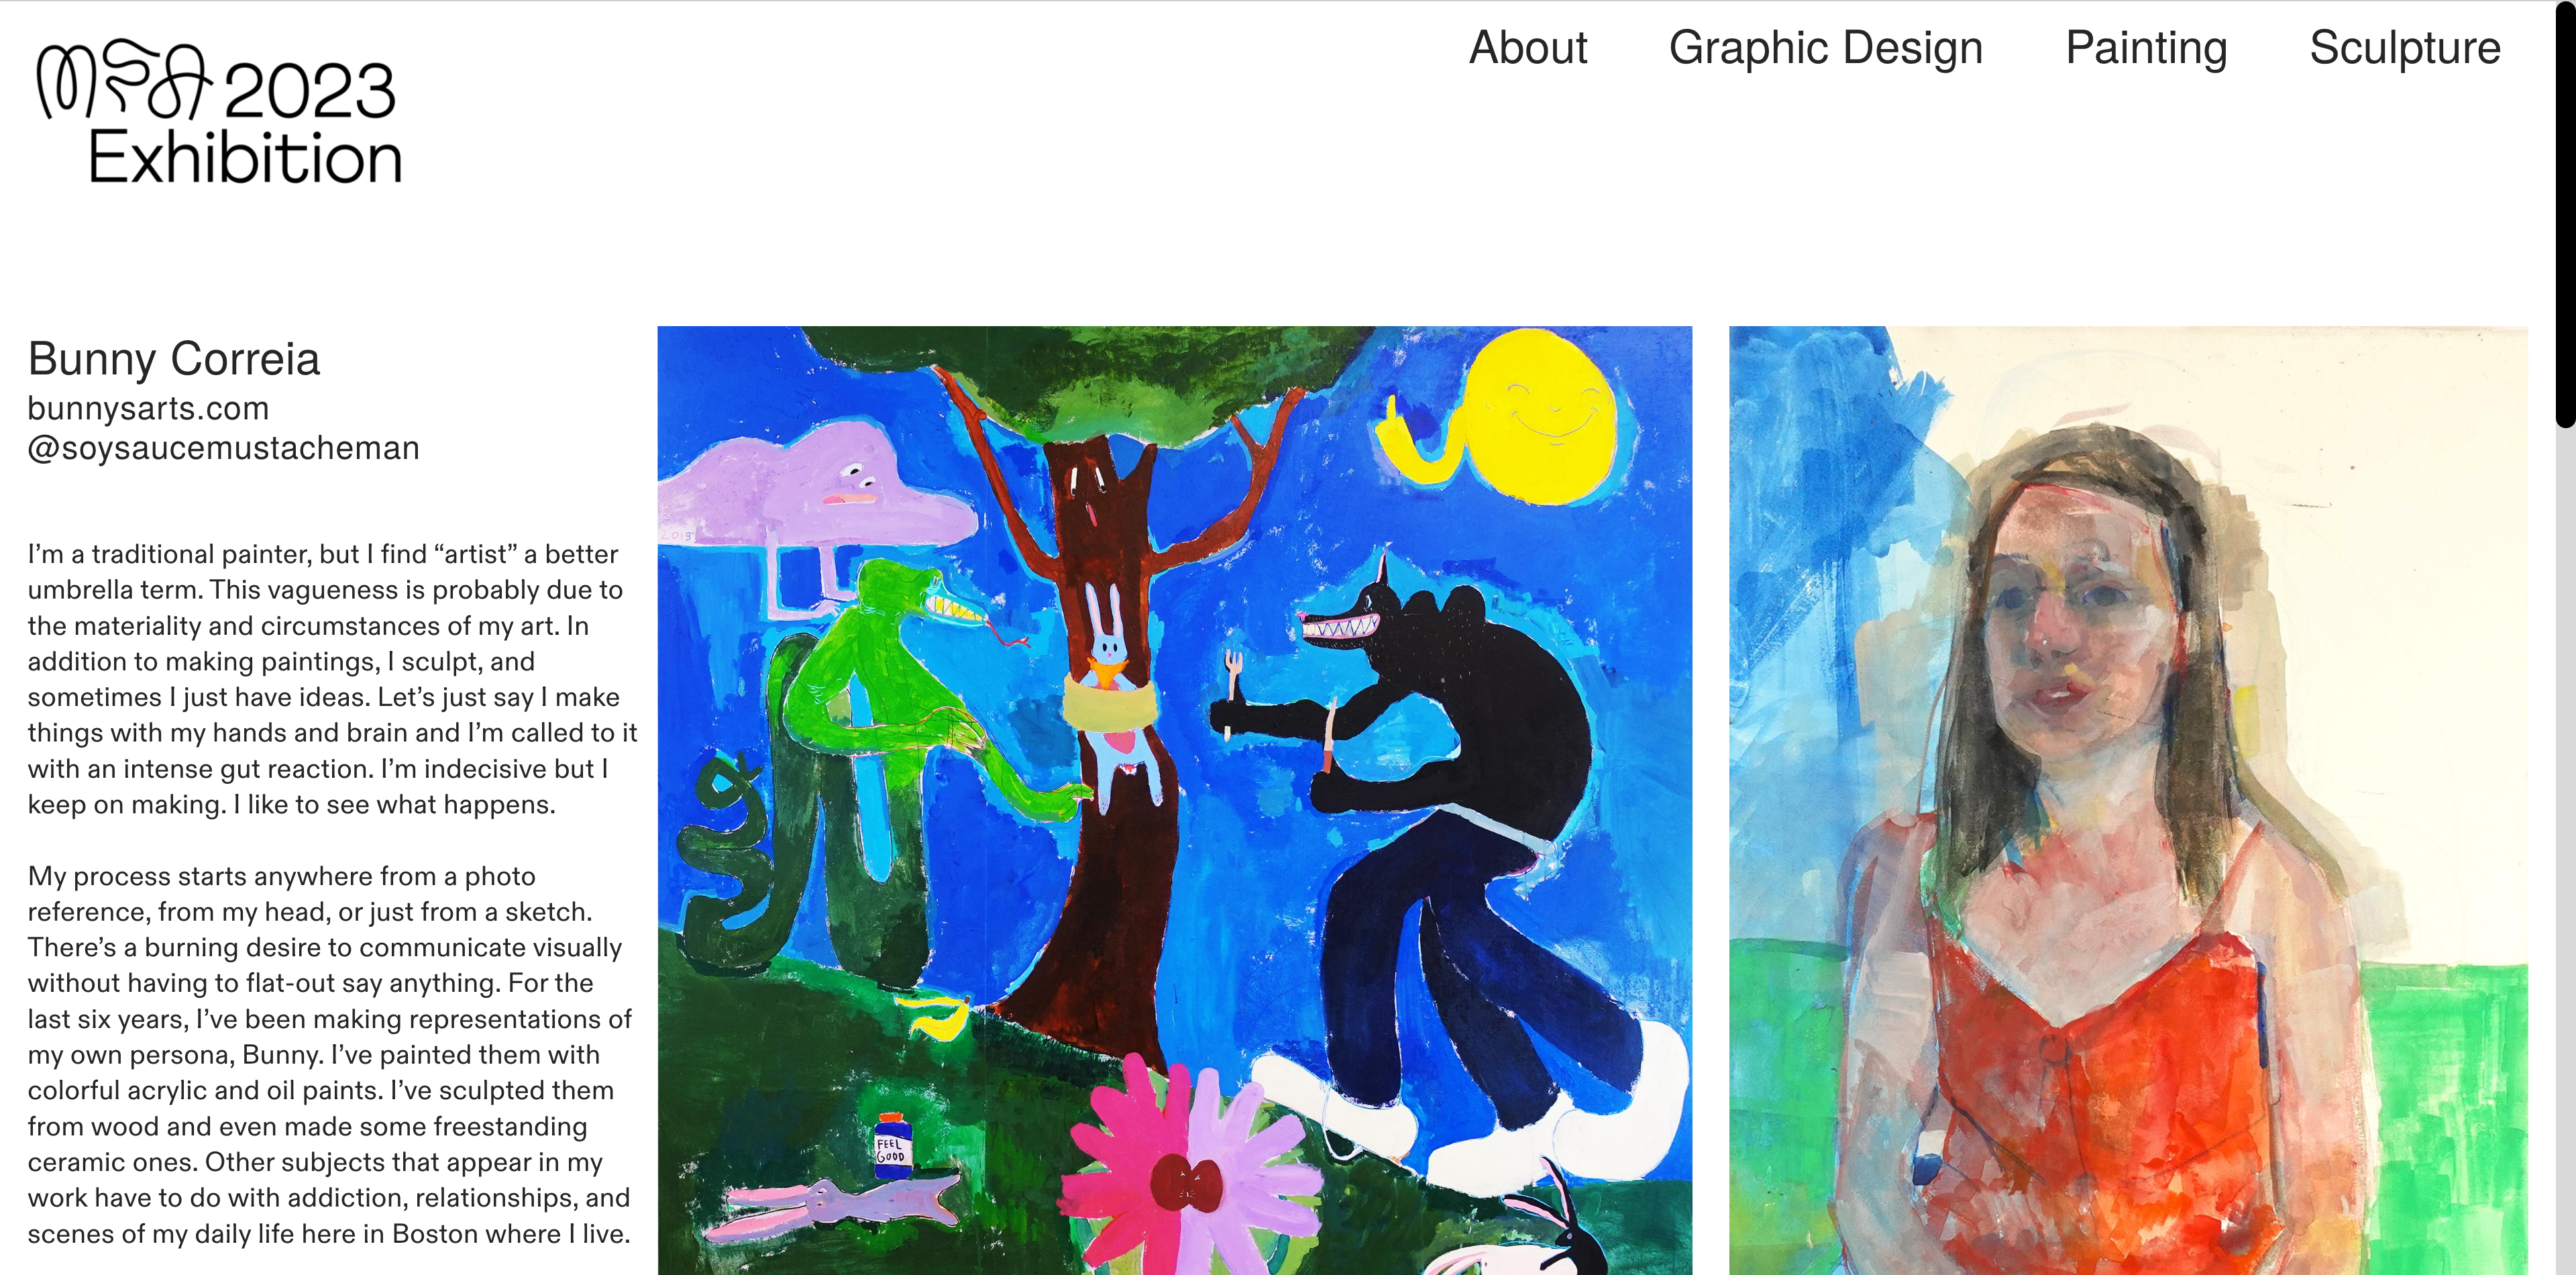Open the About page
This screenshot has height=1275, width=2576.
[x=1527, y=48]
